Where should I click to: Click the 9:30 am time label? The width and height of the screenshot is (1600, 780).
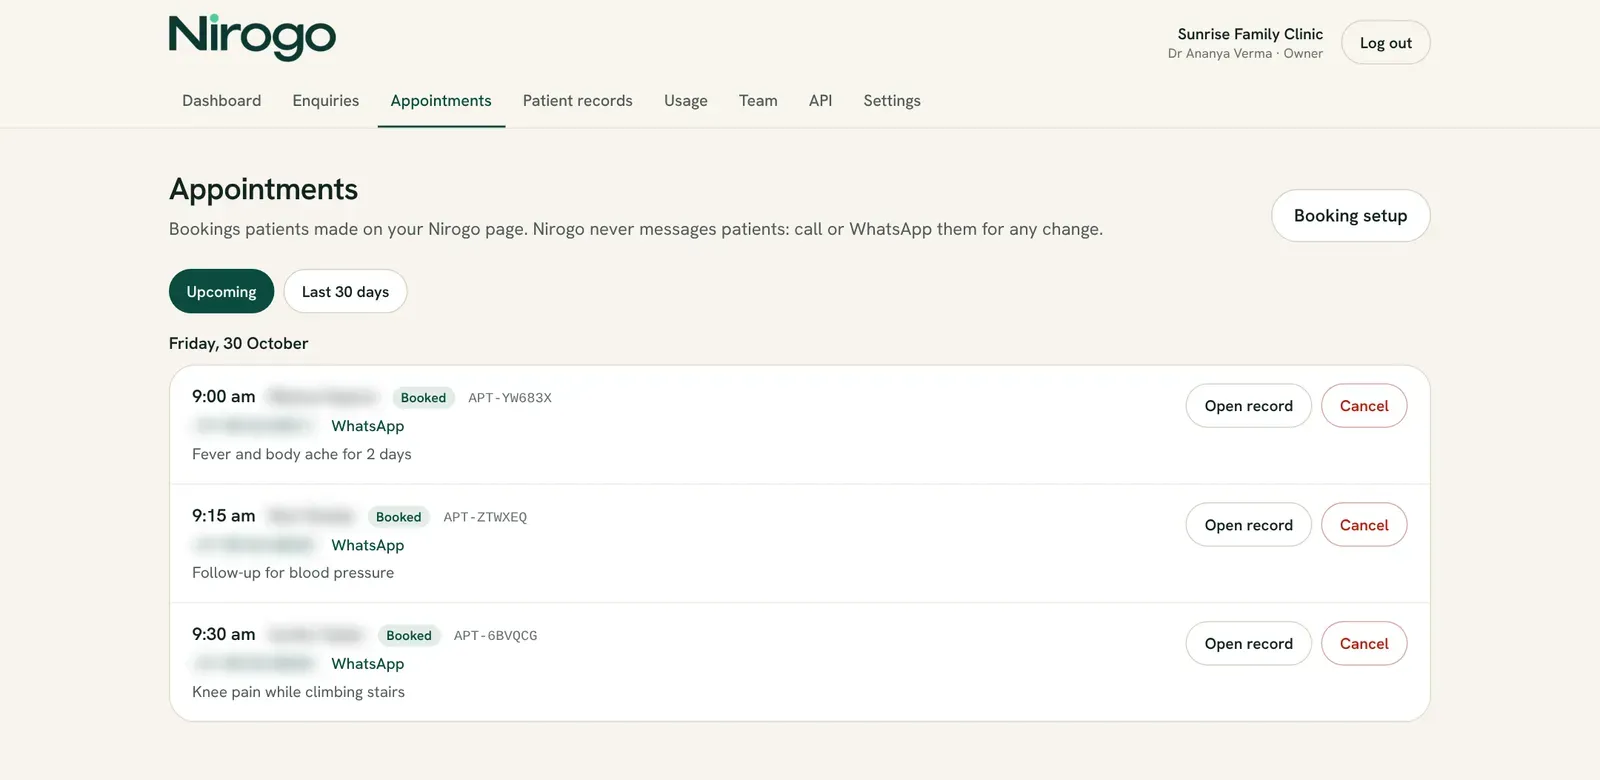[x=224, y=634]
